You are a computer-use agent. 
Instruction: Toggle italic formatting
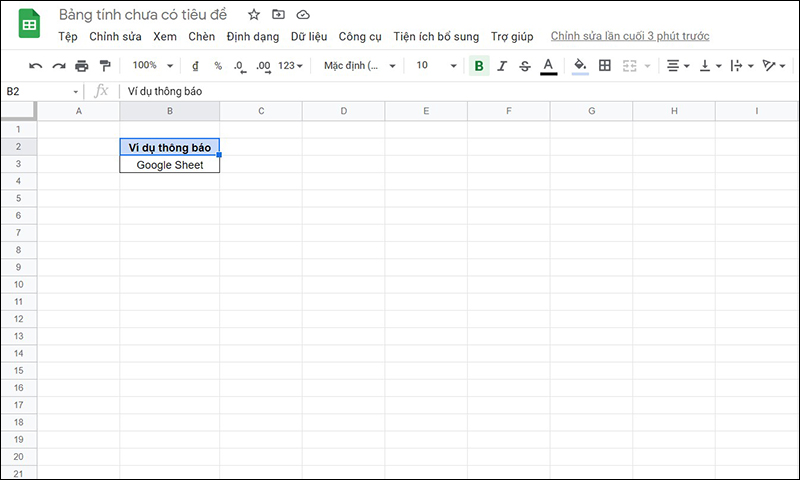click(502, 66)
